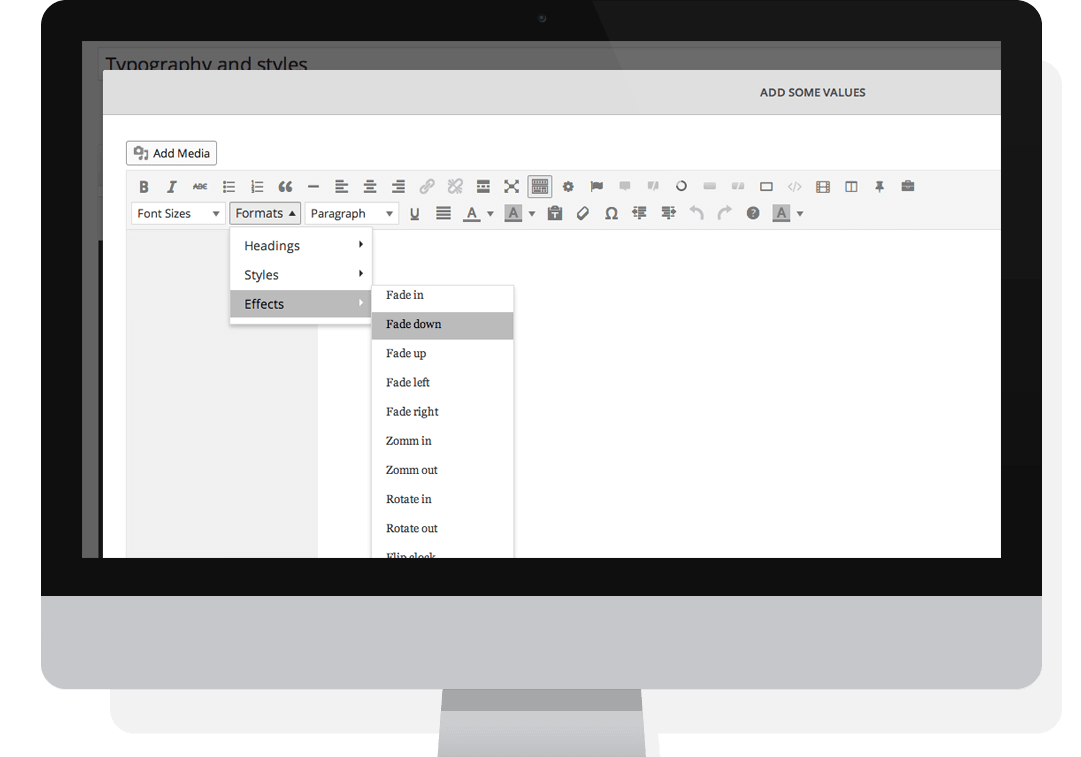Open the Font Sizes dropdown

[x=178, y=214]
